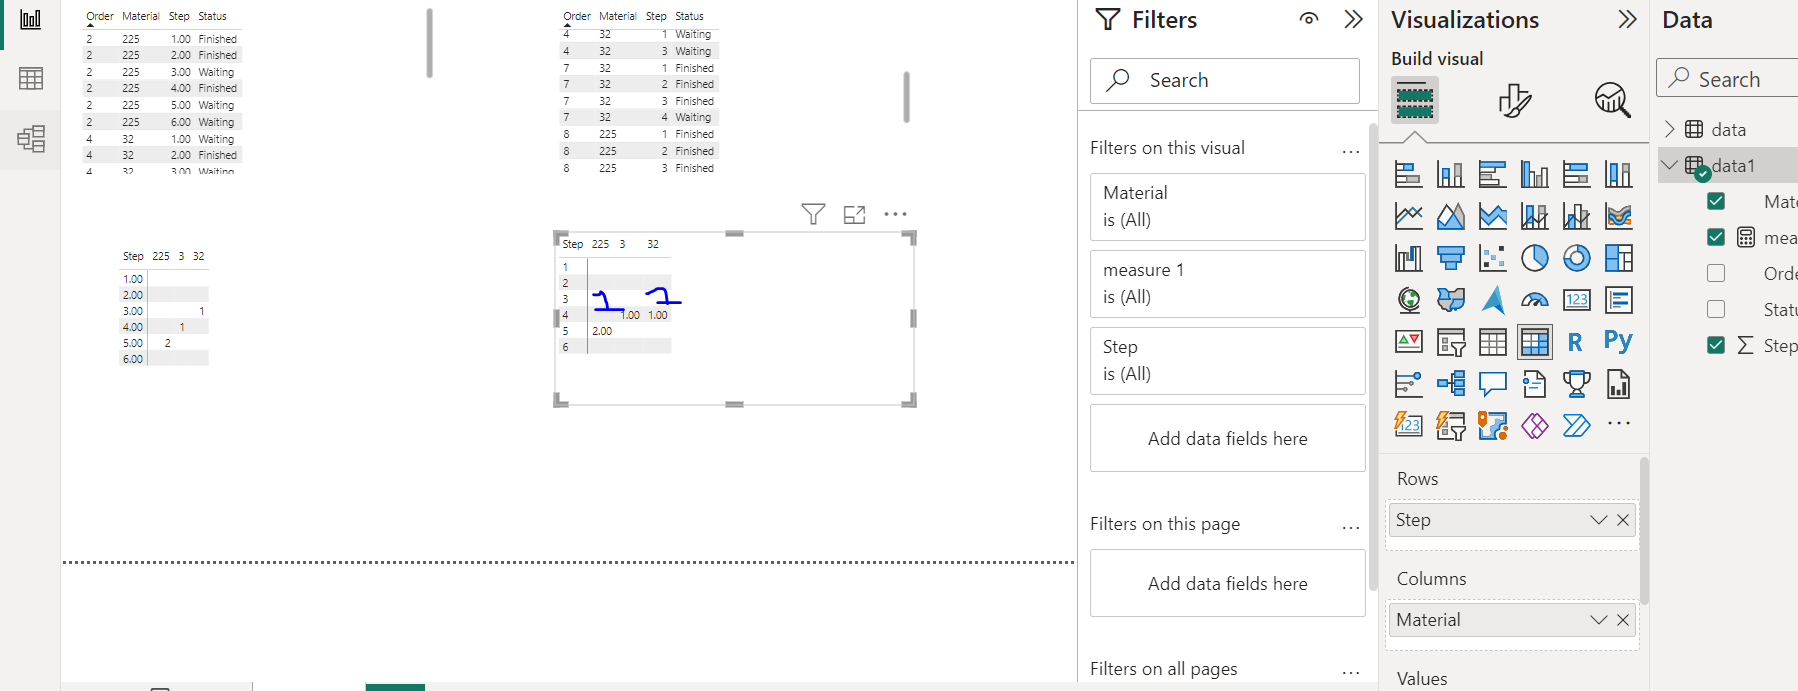Screen dimensions: 1798x691
Task: Select Power Apps visual
Action: 1534,426
